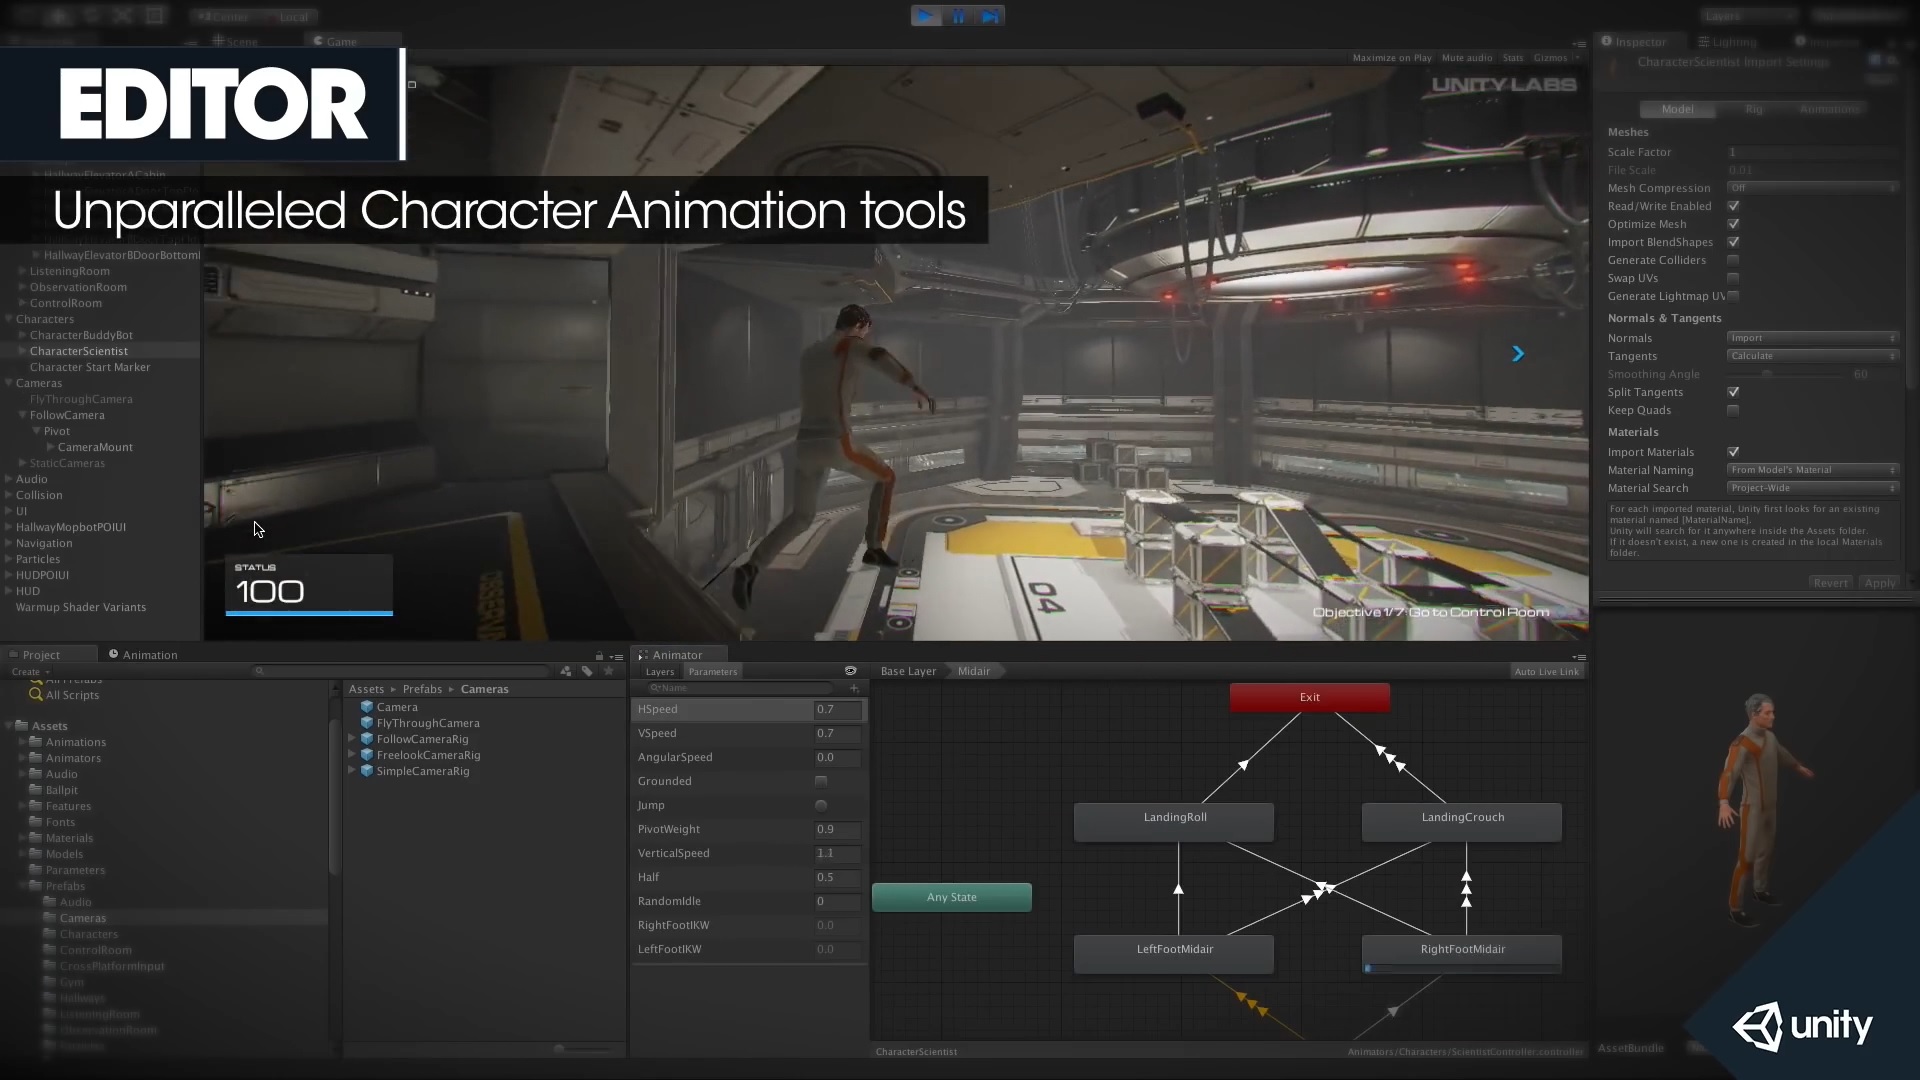Open the Material Naming dropdown
The image size is (1920, 1080).
1812,470
